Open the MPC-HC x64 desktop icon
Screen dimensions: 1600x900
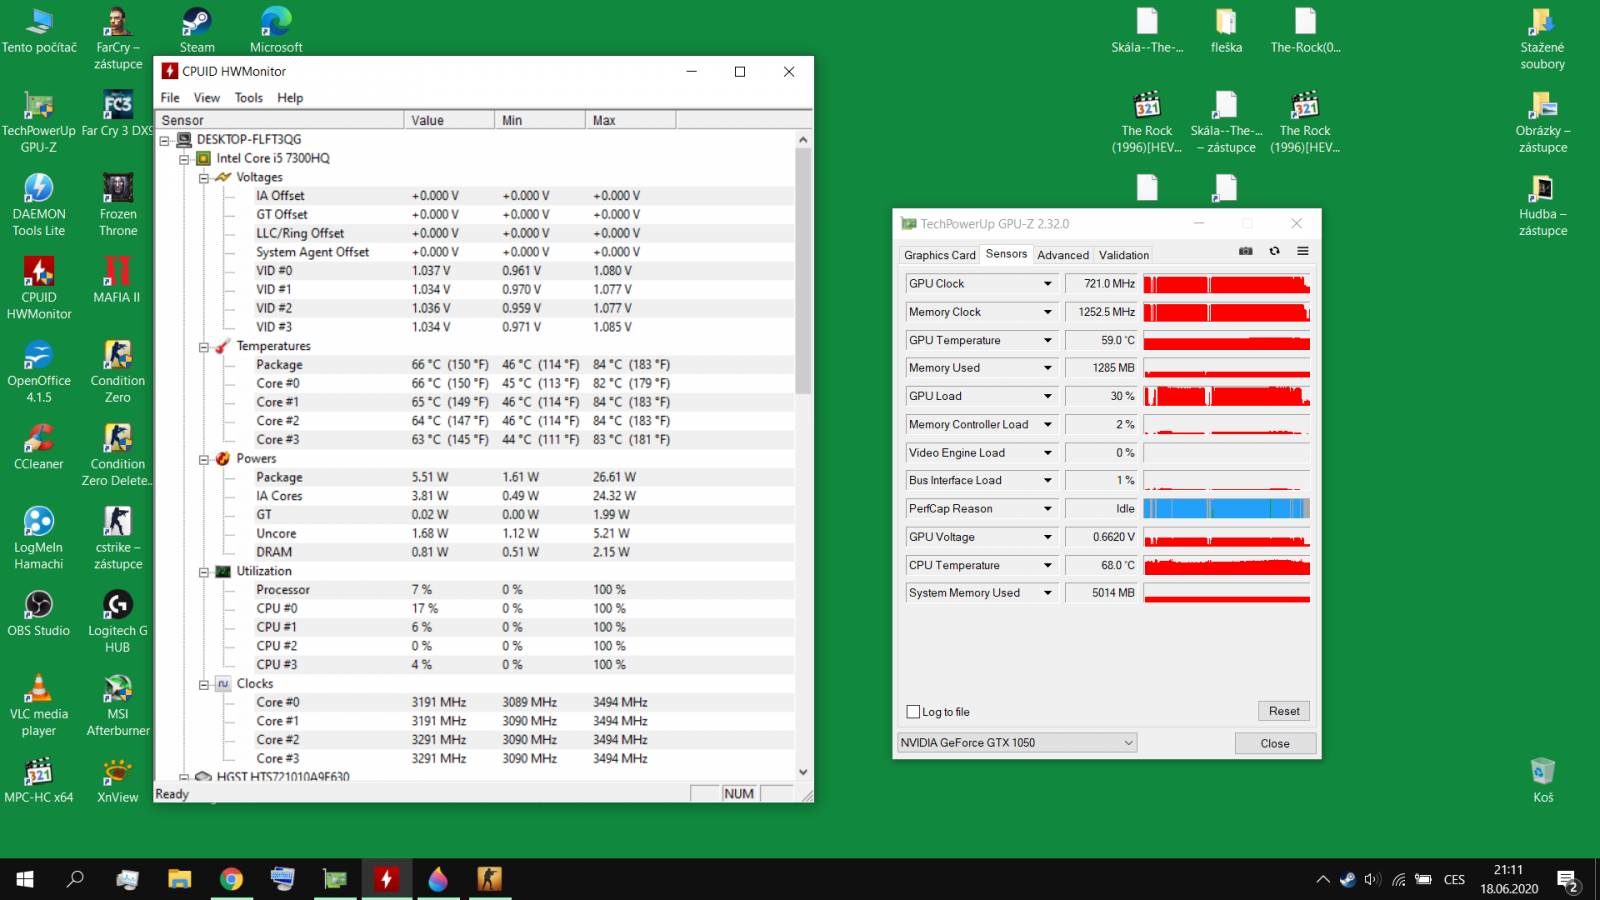click(39, 780)
